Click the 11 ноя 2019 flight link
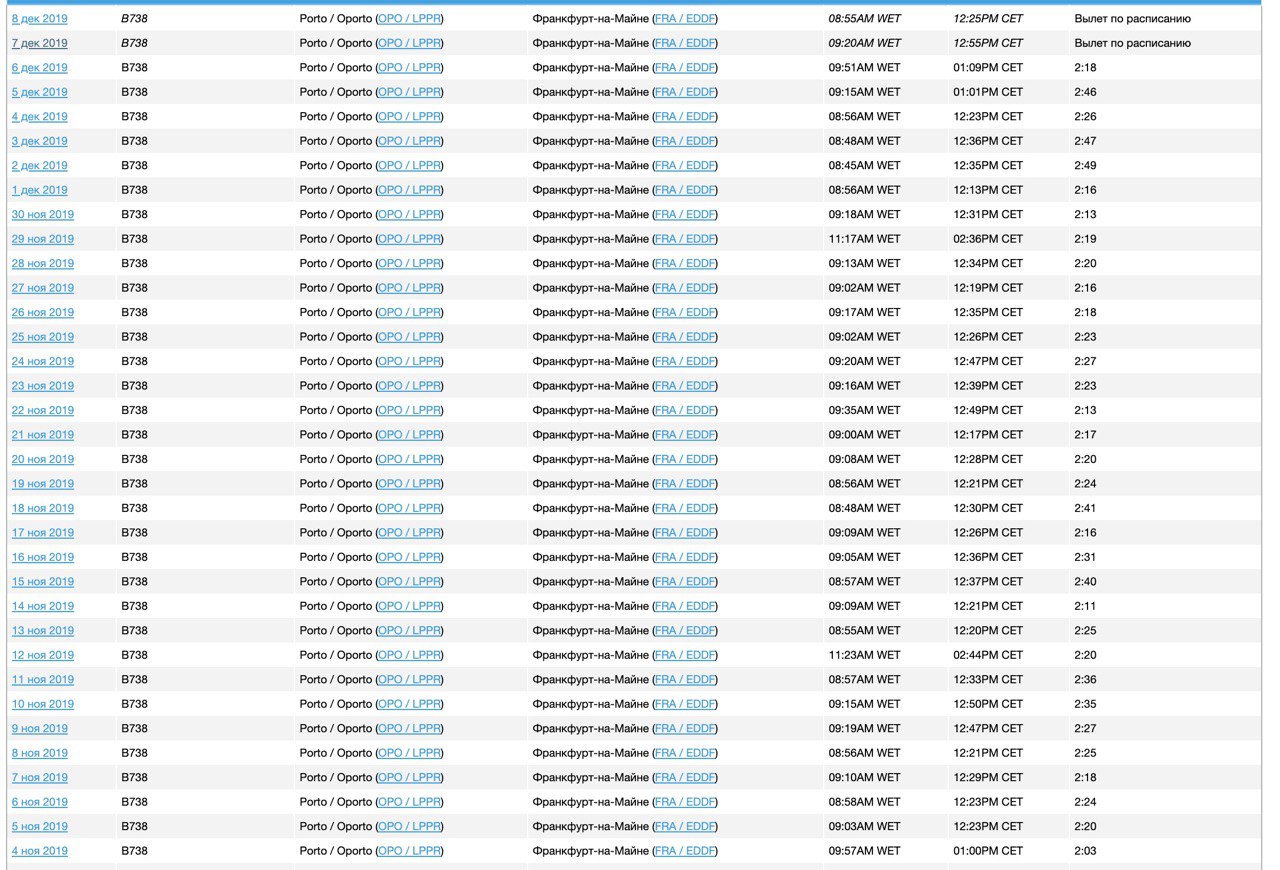Viewport: 1280px width, 870px height. pyautogui.click(x=43, y=680)
